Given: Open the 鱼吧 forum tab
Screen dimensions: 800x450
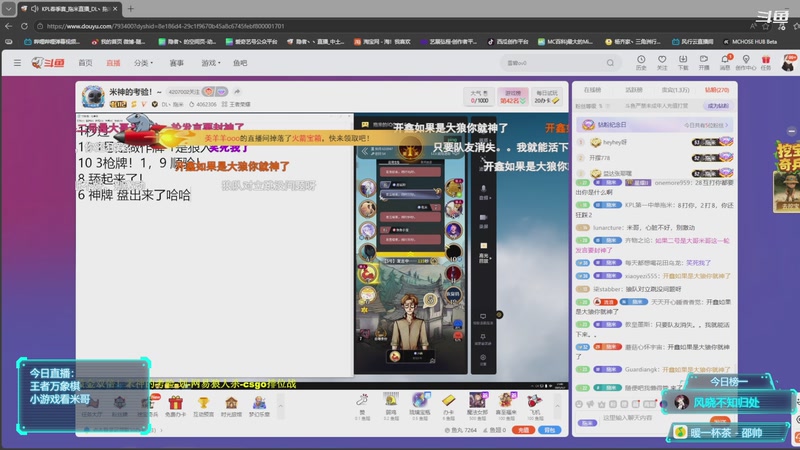Looking at the screenshot, I should click(x=240, y=63).
